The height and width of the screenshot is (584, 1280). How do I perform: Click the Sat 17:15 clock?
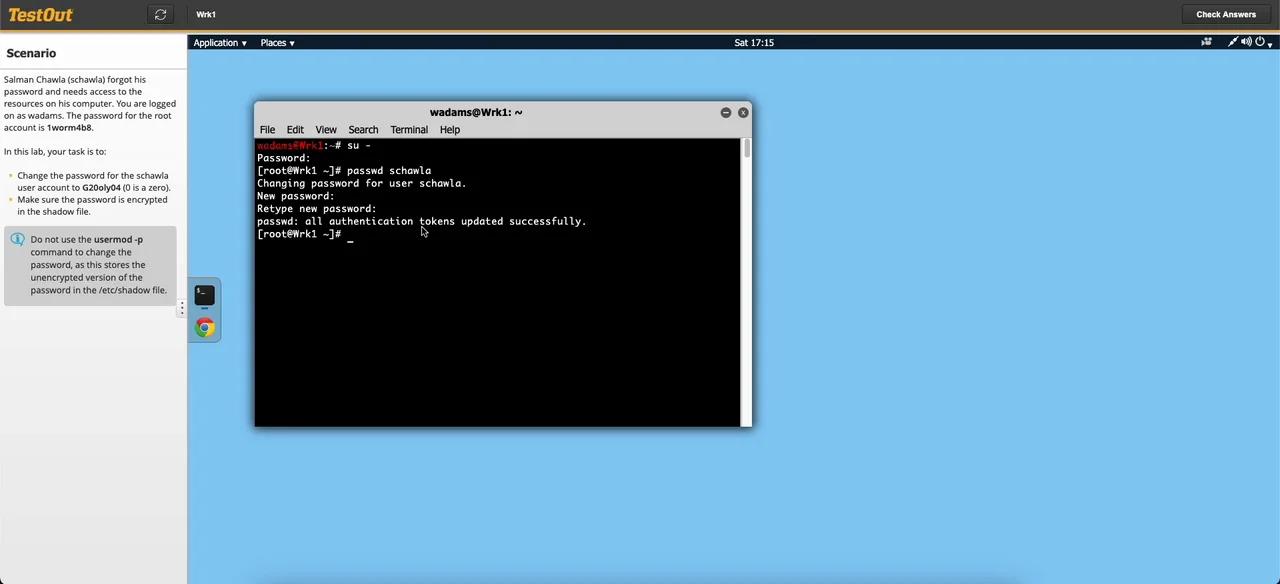(754, 43)
